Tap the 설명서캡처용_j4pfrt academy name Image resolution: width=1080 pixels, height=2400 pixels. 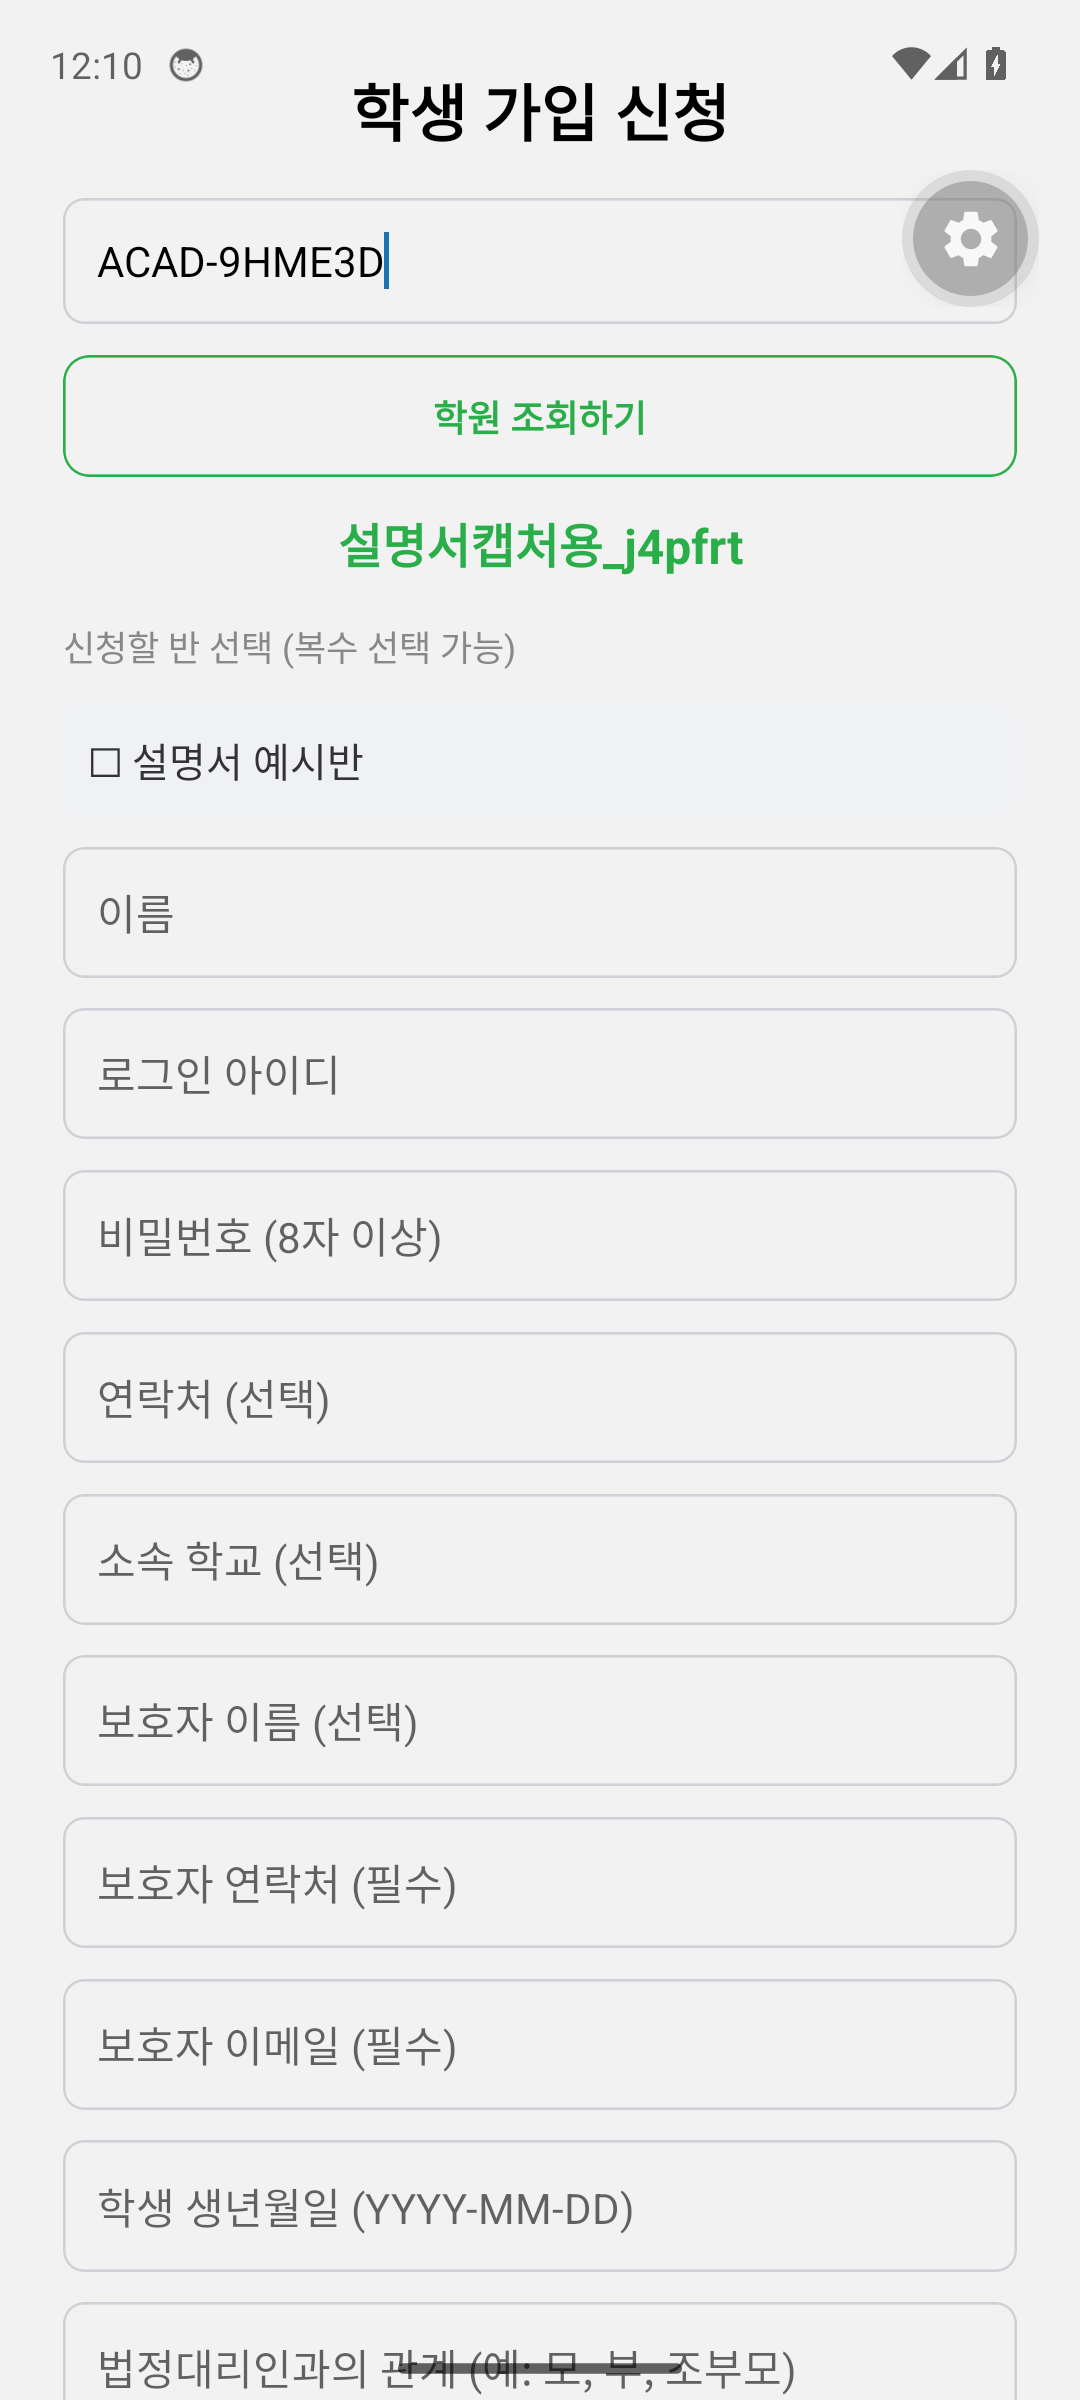pyautogui.click(x=541, y=547)
